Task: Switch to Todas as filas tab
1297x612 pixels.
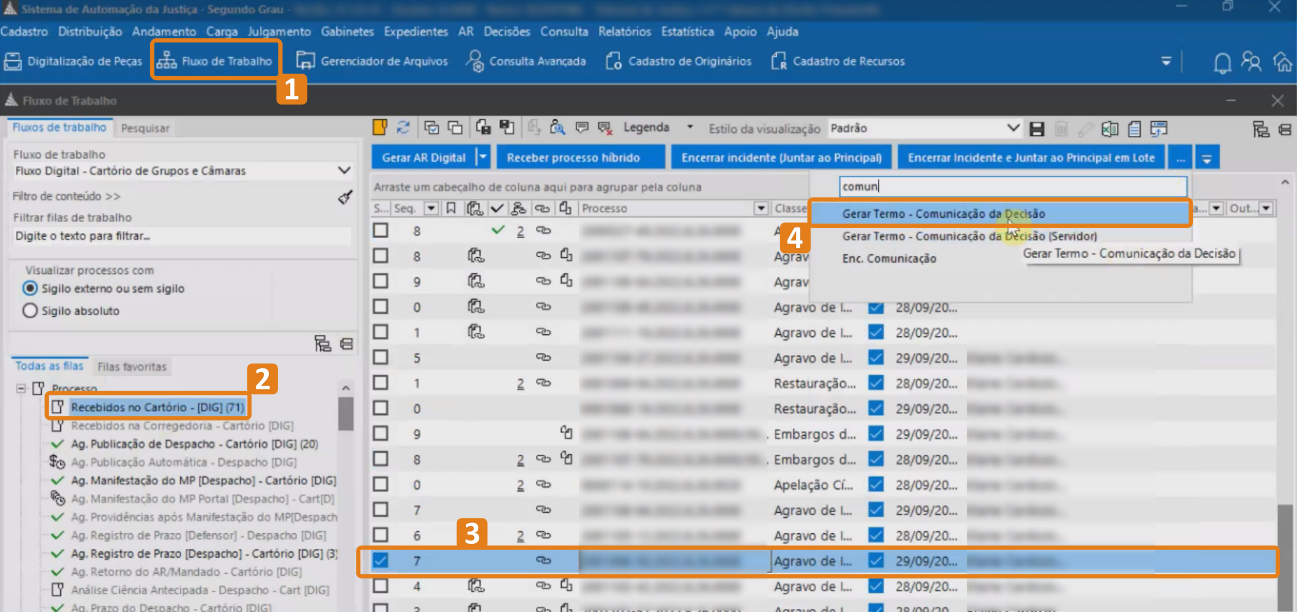Action: click(49, 367)
